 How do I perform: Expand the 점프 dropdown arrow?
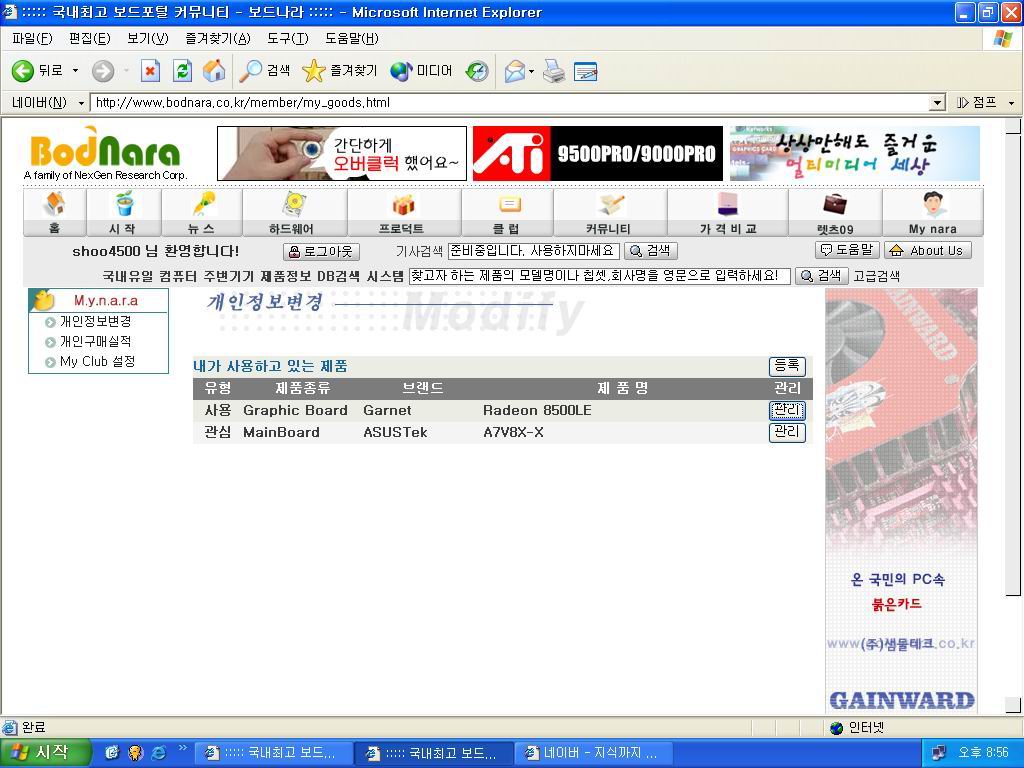pos(1011,103)
